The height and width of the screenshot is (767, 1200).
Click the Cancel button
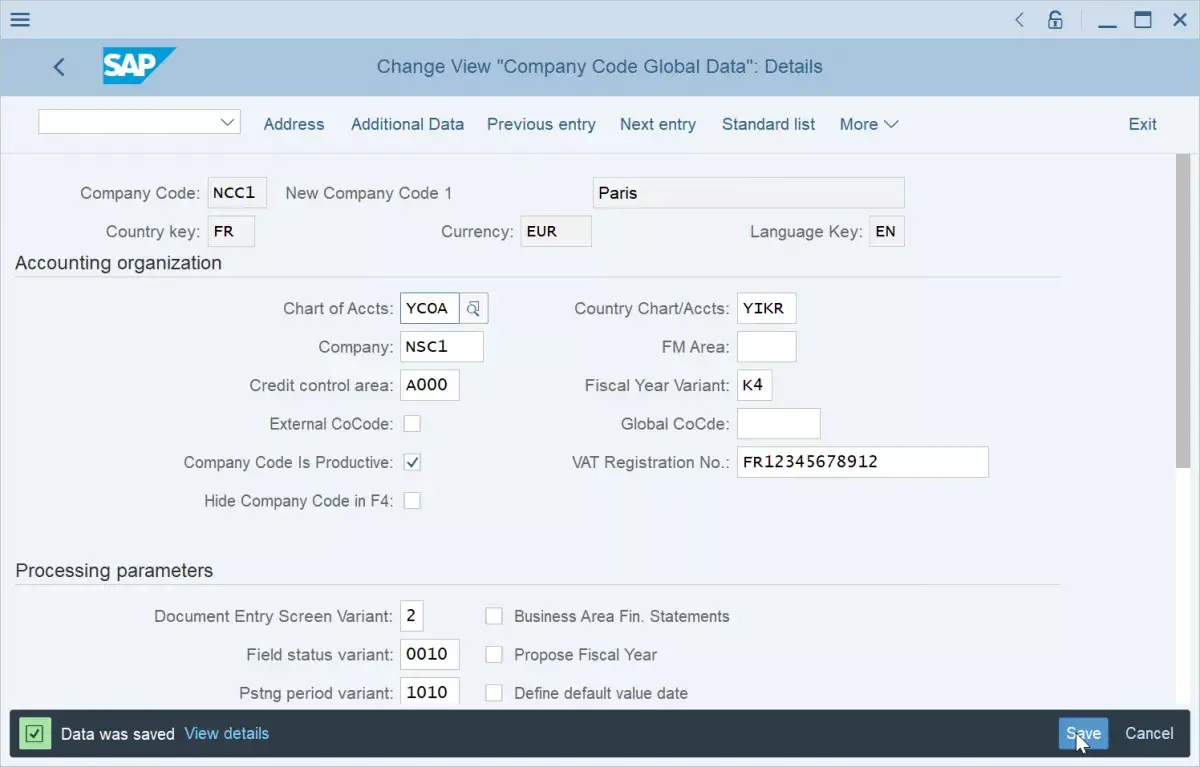1149,733
